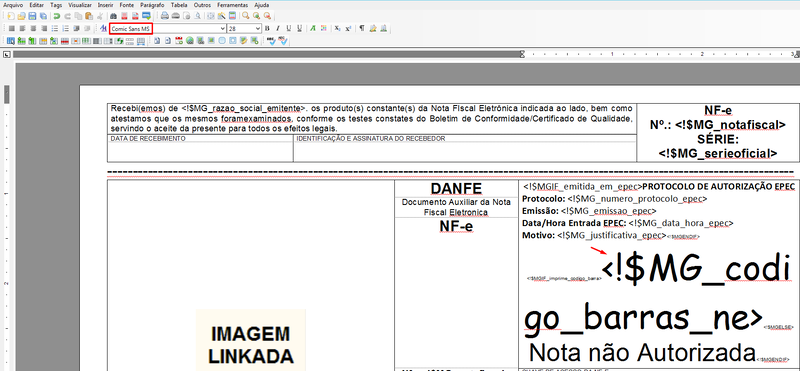Click the first table icon in third toolbar
800x371 pixels.
[x=11, y=41]
